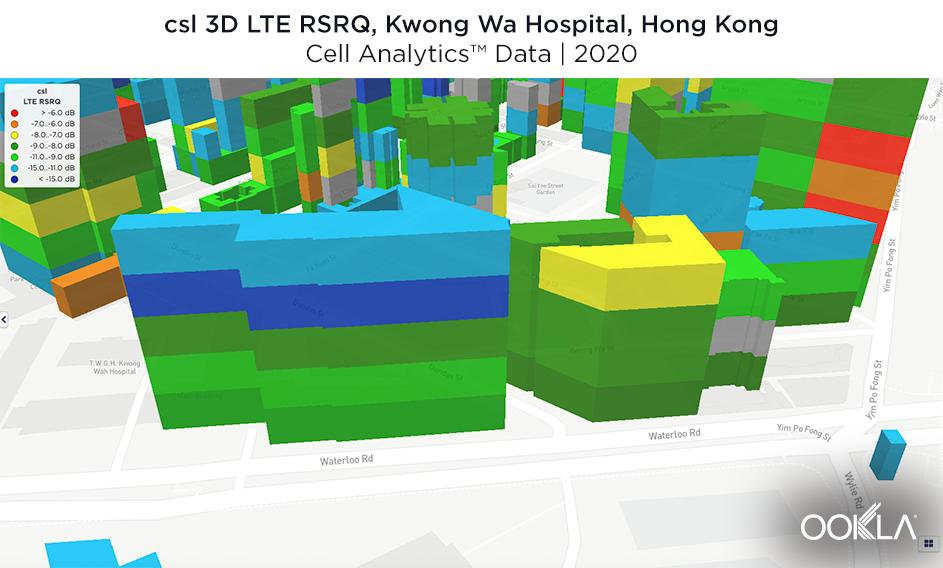Click the "T.W.G.H. Kwong Wah Hospital" map label
Screen dimensions: 943x568
coord(114,367)
